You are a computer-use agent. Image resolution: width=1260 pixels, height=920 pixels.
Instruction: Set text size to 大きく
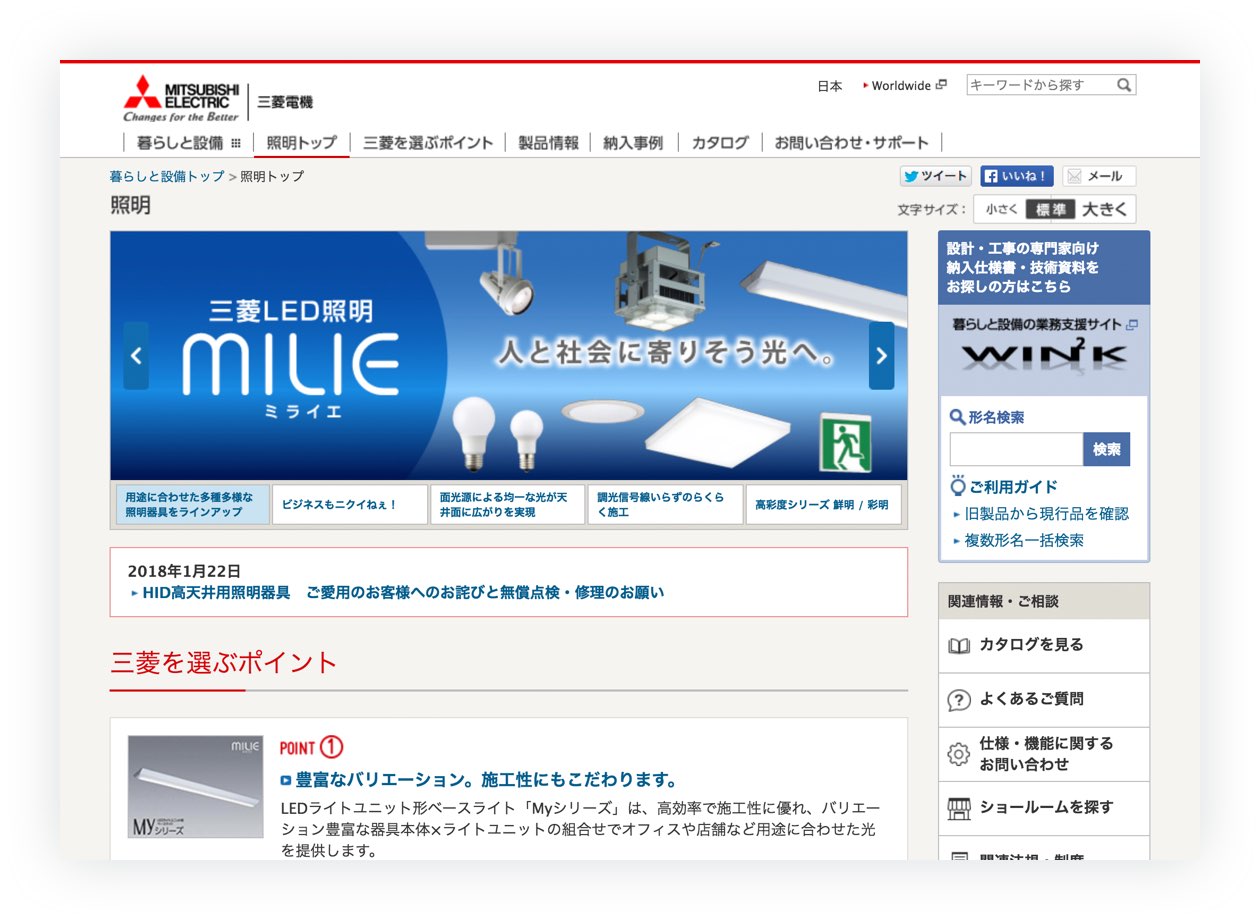(1104, 209)
